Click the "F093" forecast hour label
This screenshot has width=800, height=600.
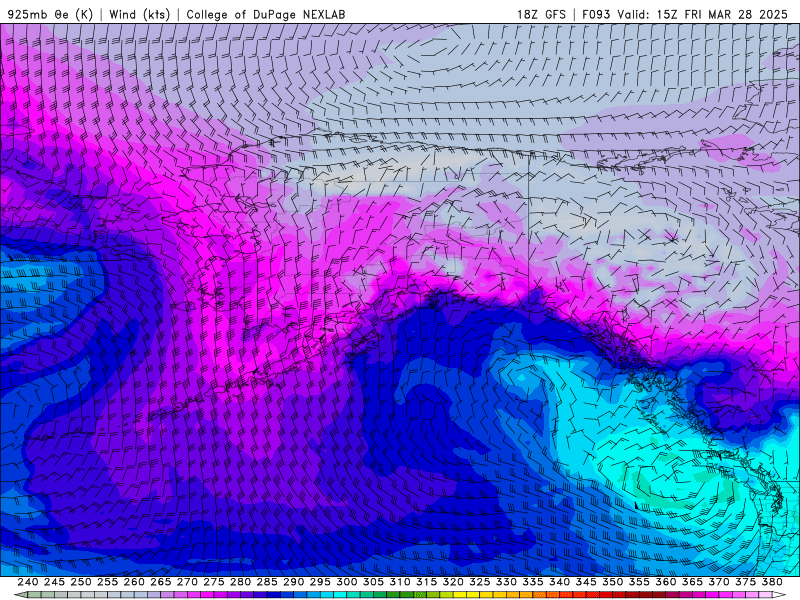point(596,14)
